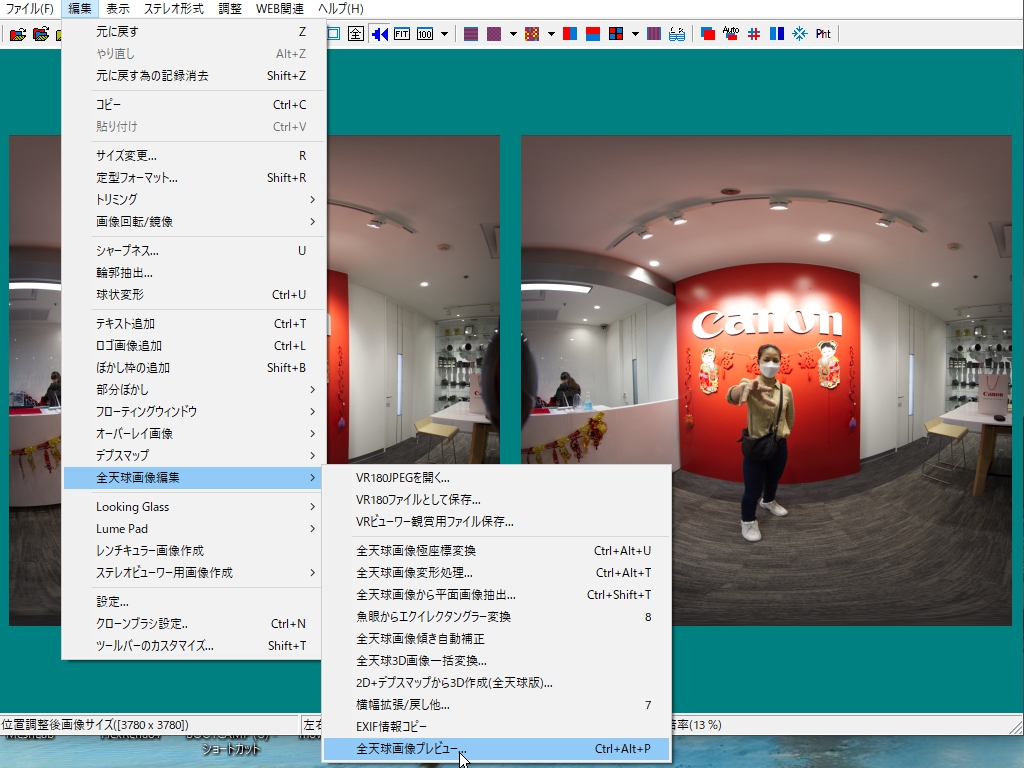Select 全天球画像極座標変換 in the submenu

(x=497, y=551)
